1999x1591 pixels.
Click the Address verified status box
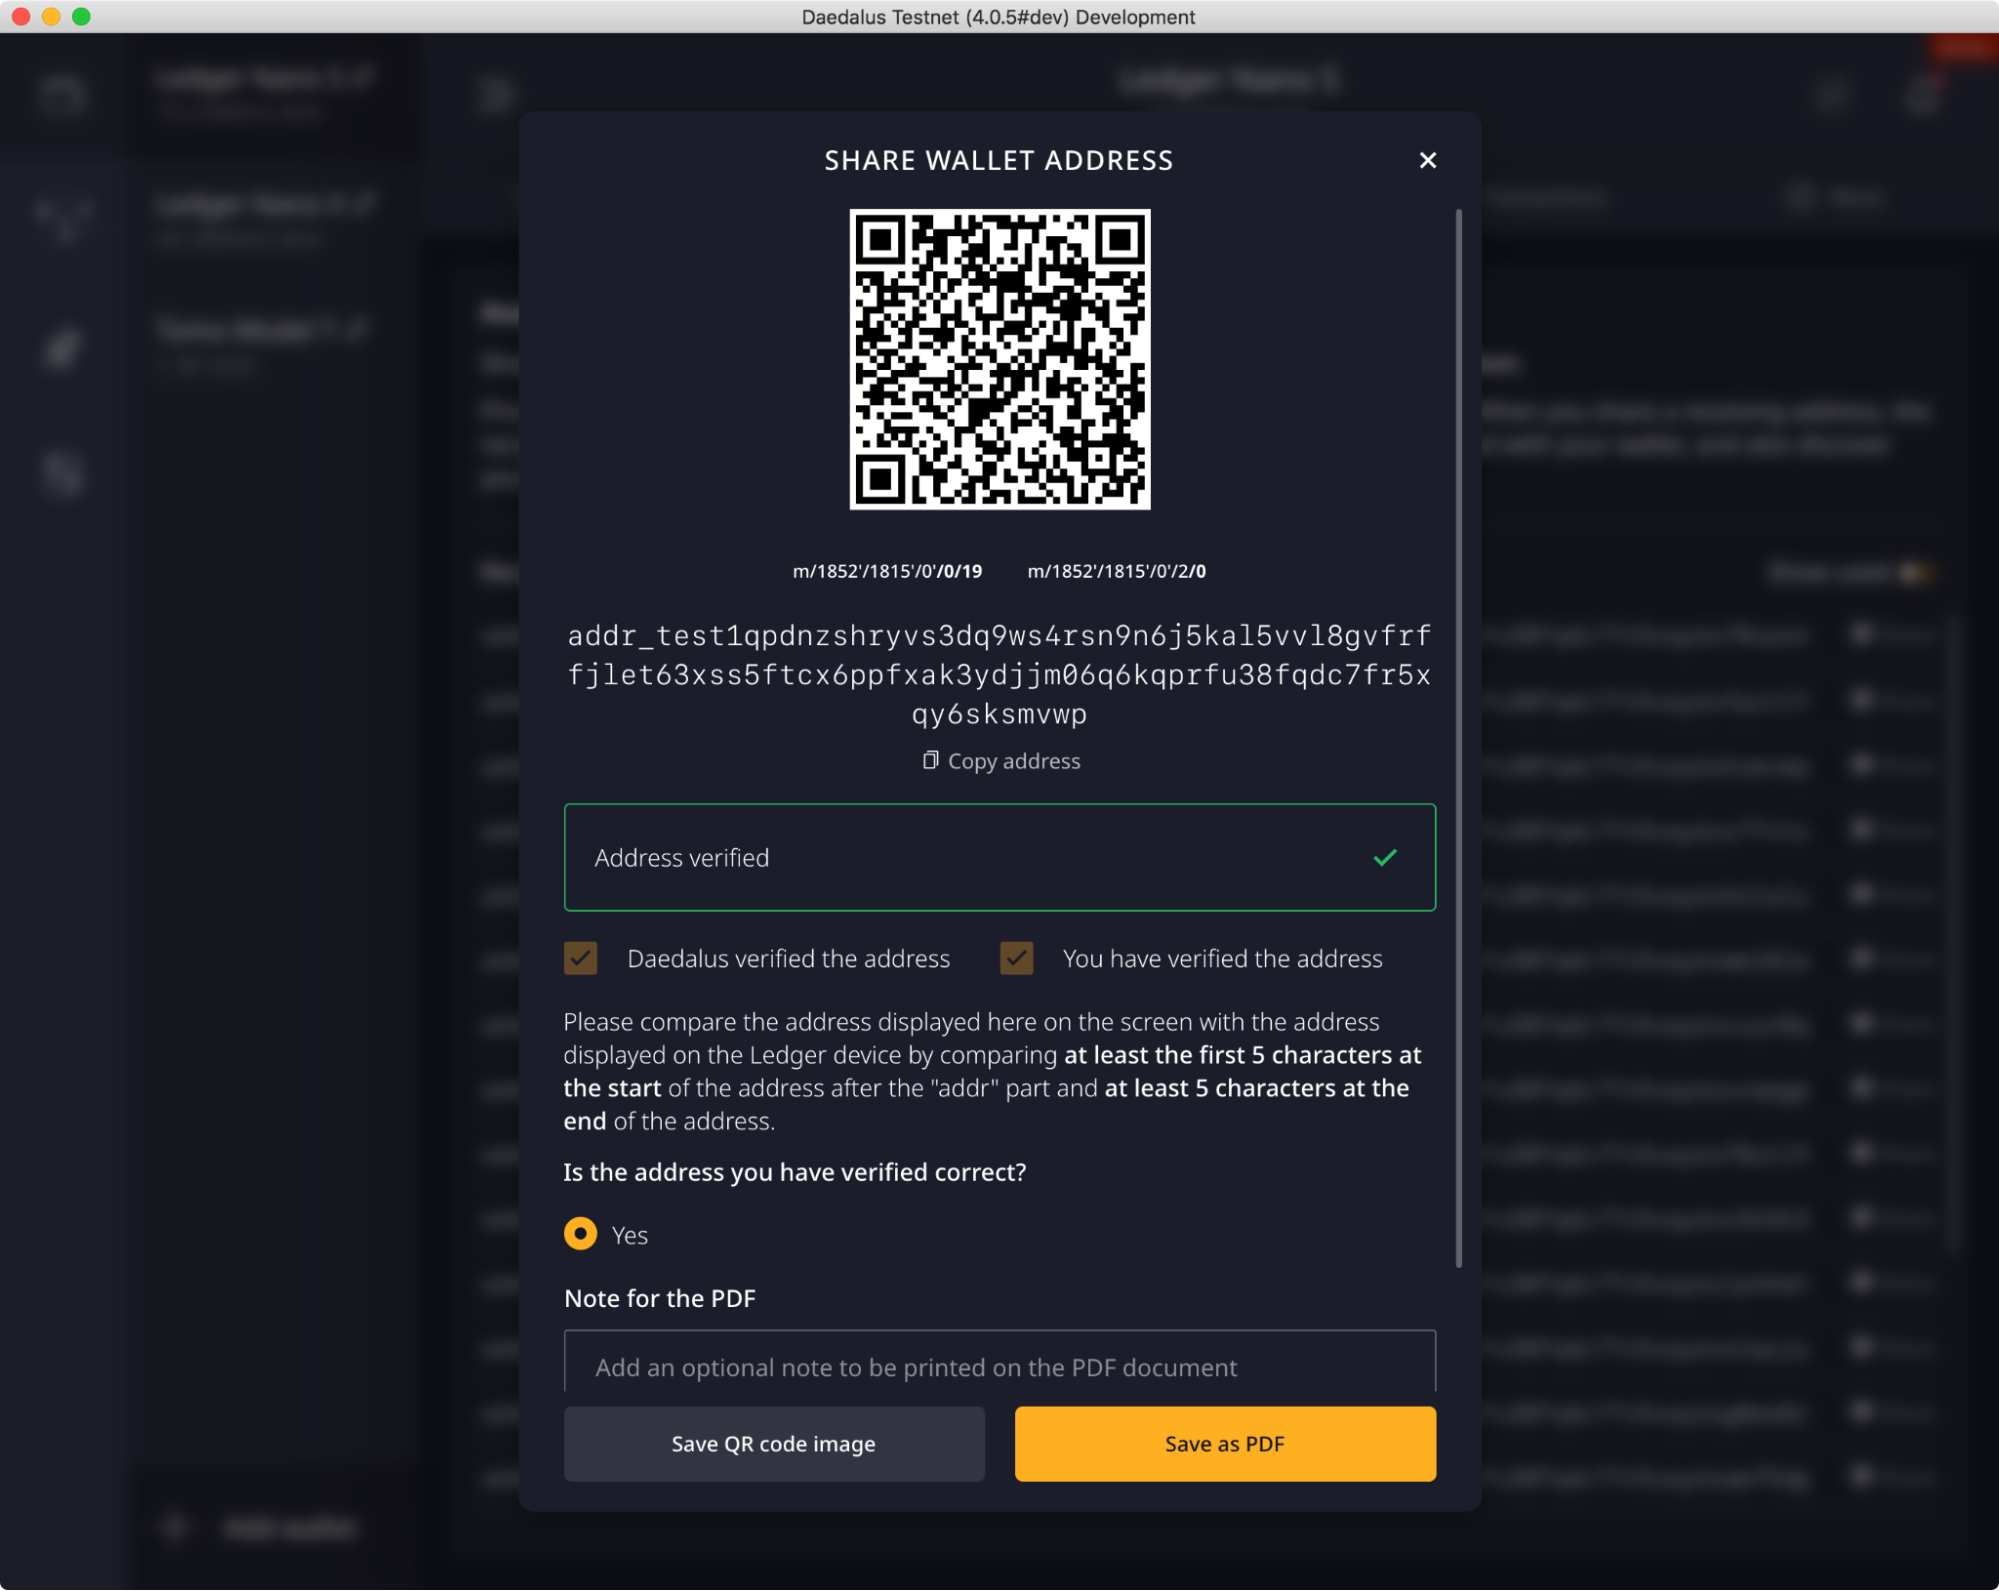coord(1000,857)
